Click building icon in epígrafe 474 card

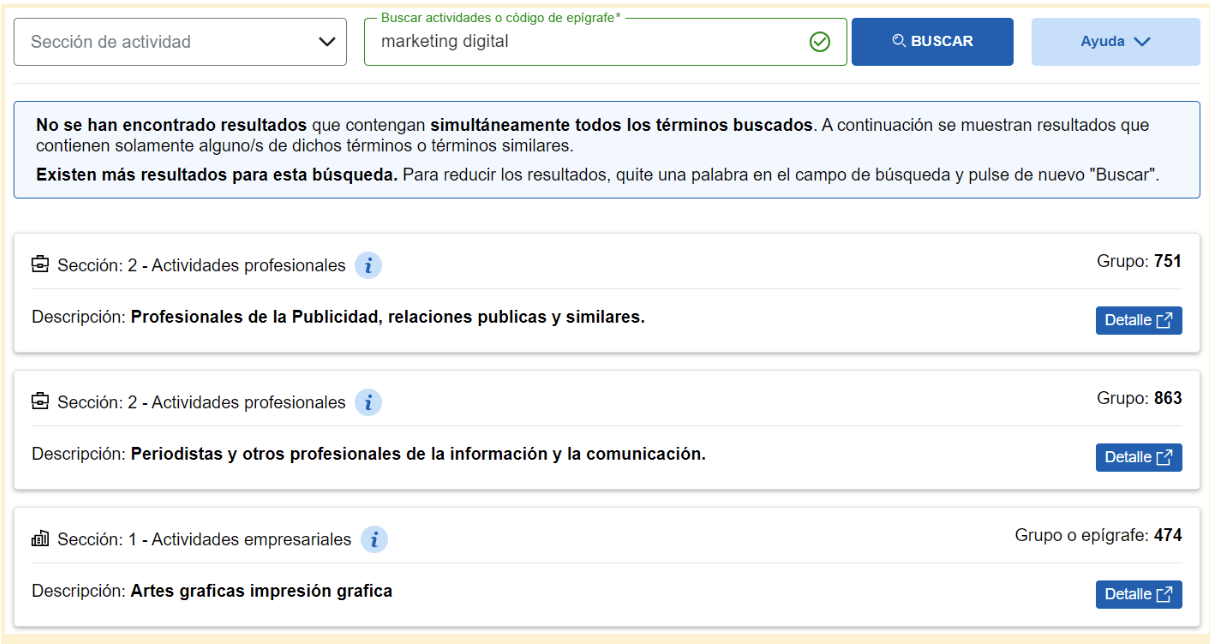coord(40,539)
